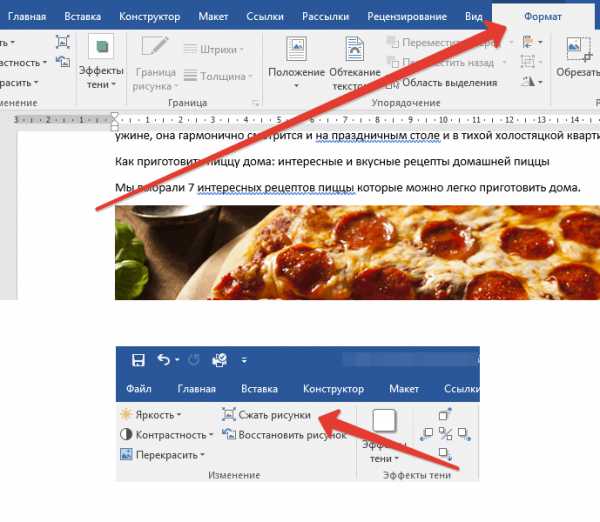Viewport: 600px width, 522px height.
Task: Click the white Эффекты тени shadow swatch
Action: coord(384,421)
